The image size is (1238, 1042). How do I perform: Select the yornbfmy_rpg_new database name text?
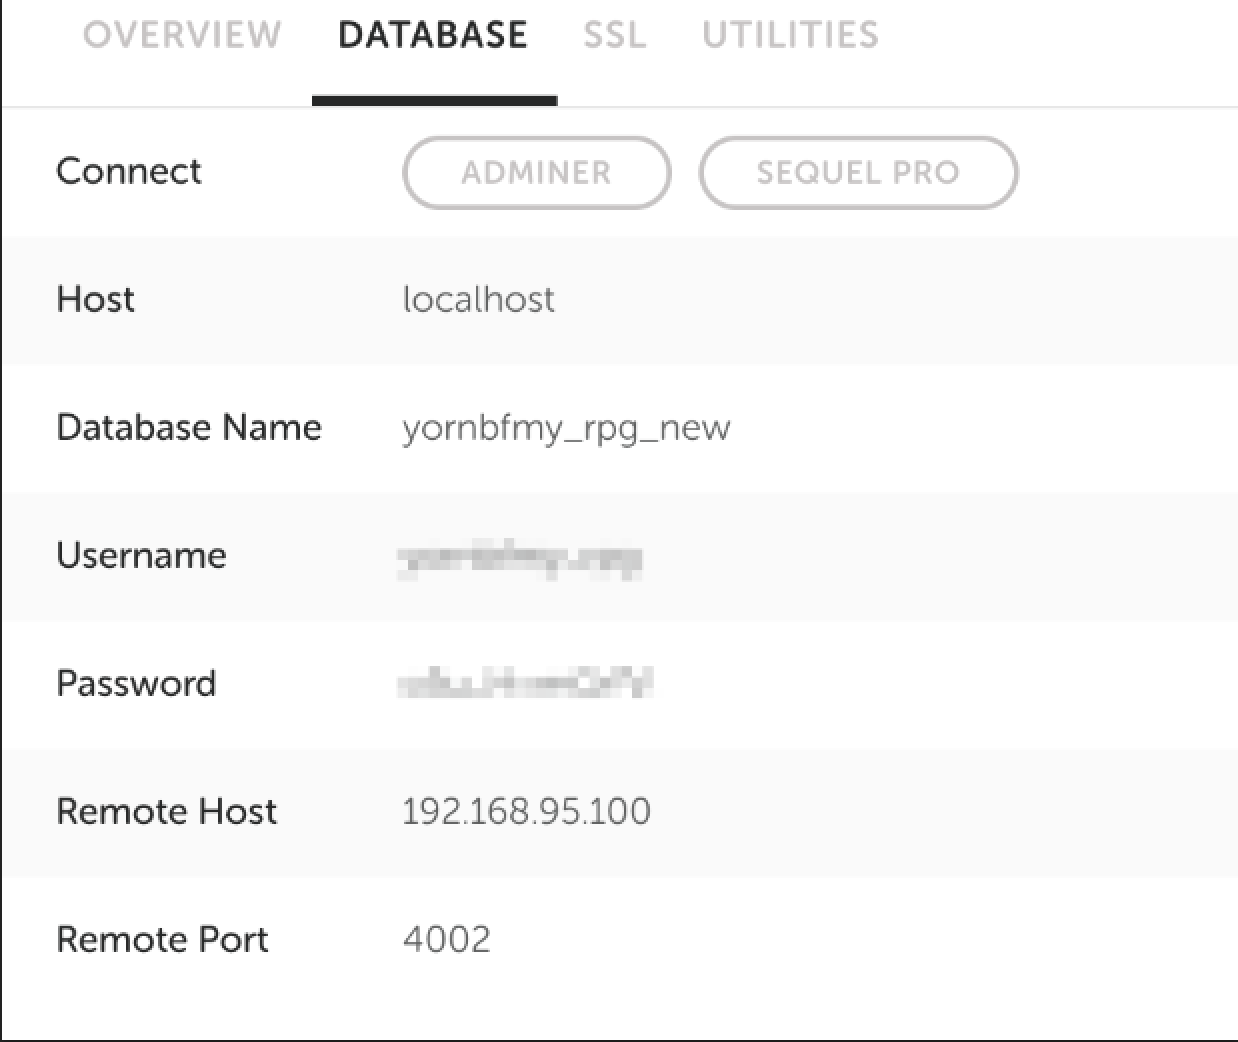point(566,428)
